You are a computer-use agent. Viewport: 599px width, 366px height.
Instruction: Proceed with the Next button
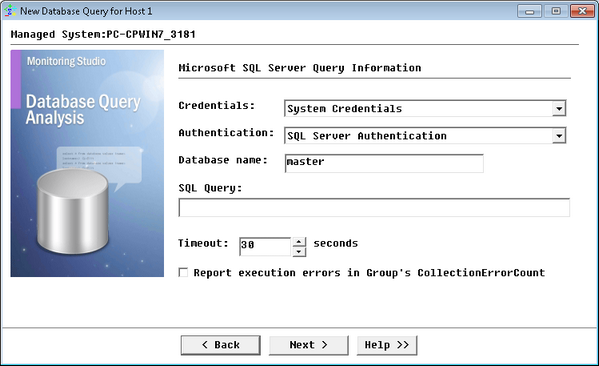(x=309, y=345)
